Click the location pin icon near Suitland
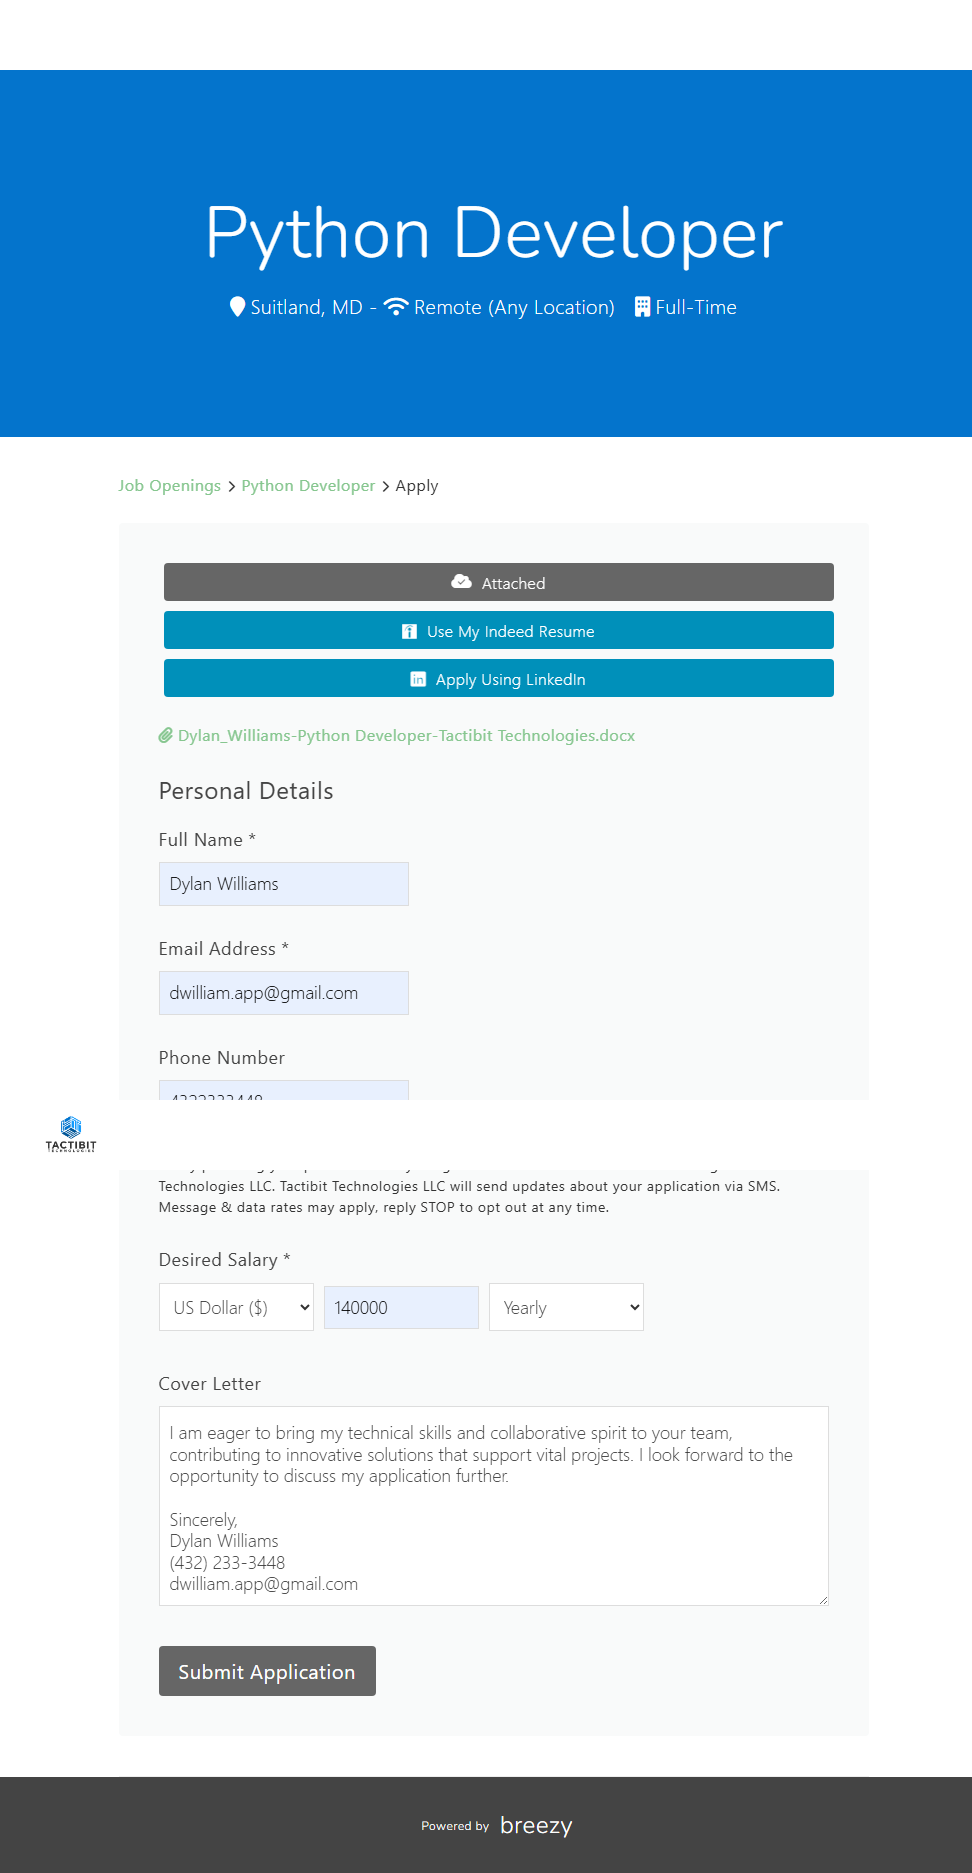Screen dimensions: 972x1873 click(x=237, y=306)
